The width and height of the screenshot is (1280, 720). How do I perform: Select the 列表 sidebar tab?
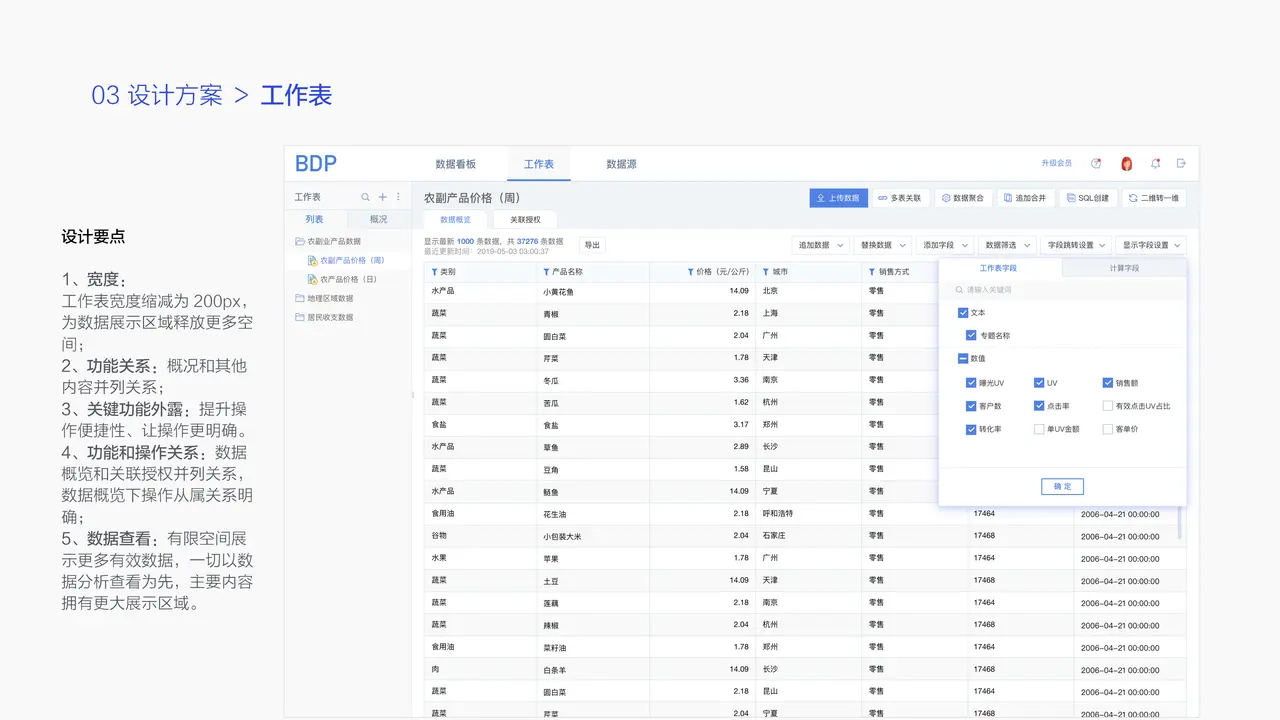(314, 219)
